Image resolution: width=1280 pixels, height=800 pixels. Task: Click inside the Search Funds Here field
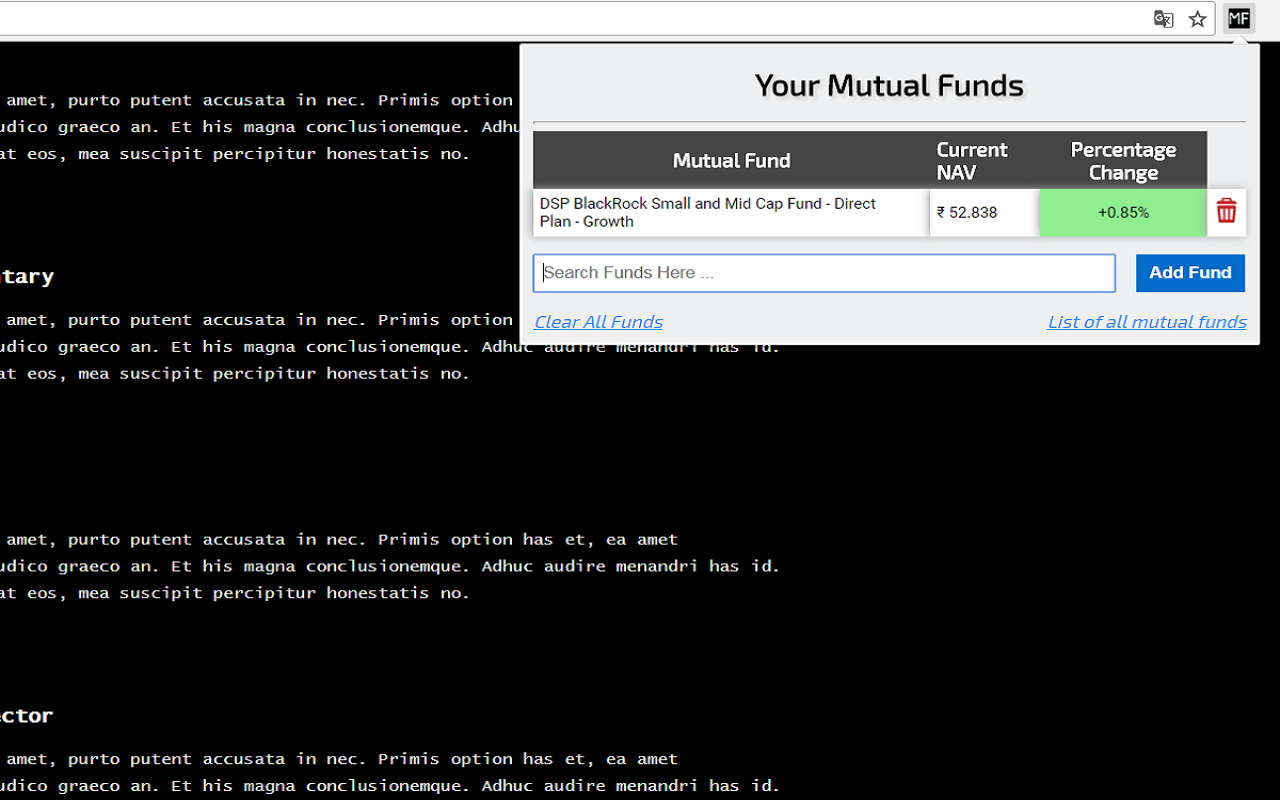click(823, 272)
